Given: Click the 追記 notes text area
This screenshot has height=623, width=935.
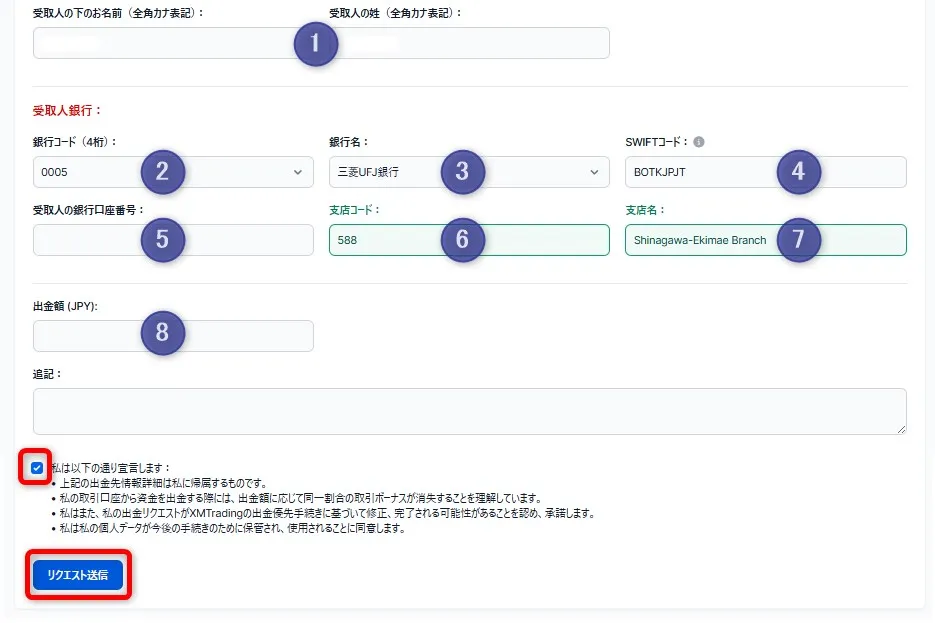Looking at the screenshot, I should click(470, 411).
